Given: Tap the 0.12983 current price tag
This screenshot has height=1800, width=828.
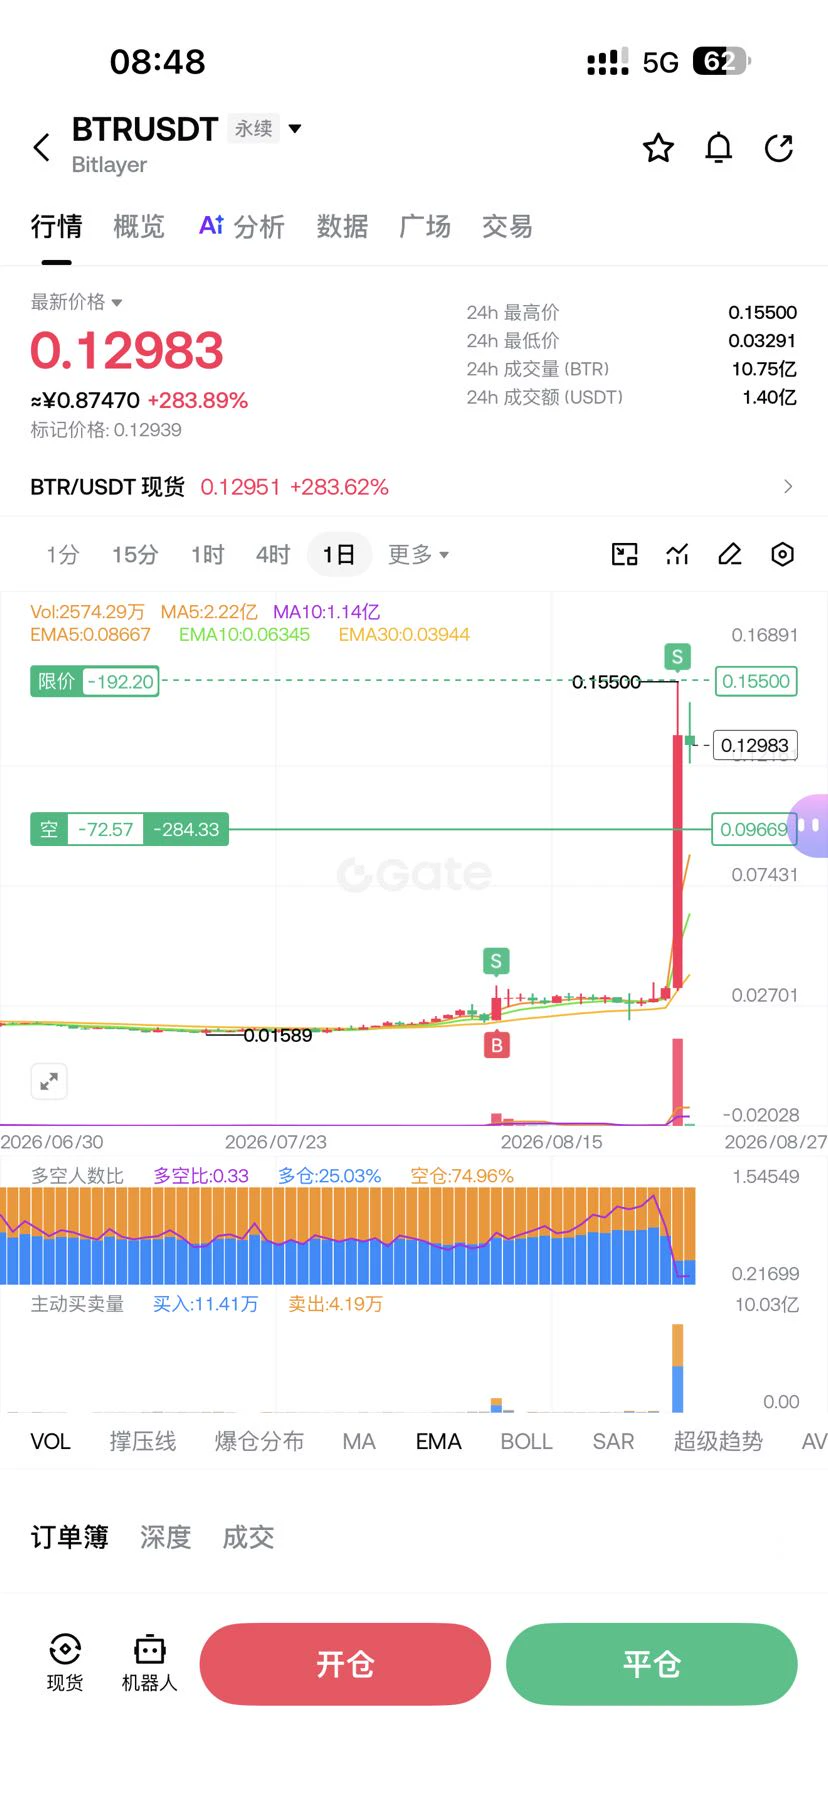Looking at the screenshot, I should 755,745.
